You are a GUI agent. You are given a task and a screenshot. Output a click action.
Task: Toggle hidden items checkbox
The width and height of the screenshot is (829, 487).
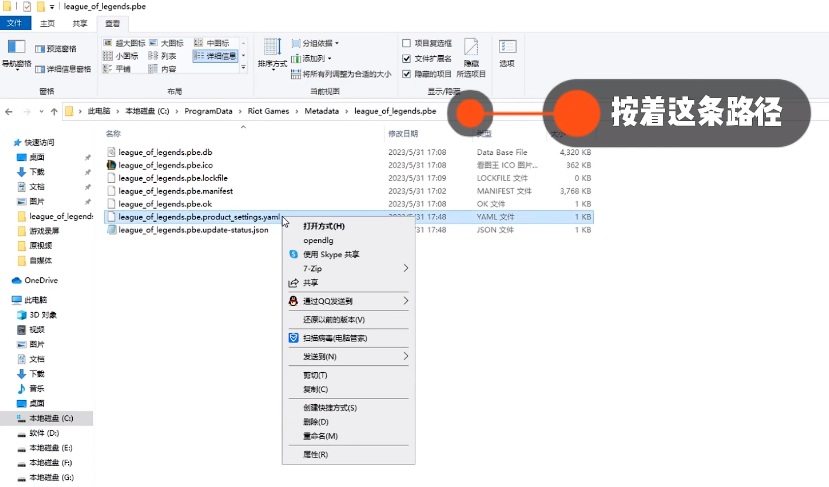427,74
